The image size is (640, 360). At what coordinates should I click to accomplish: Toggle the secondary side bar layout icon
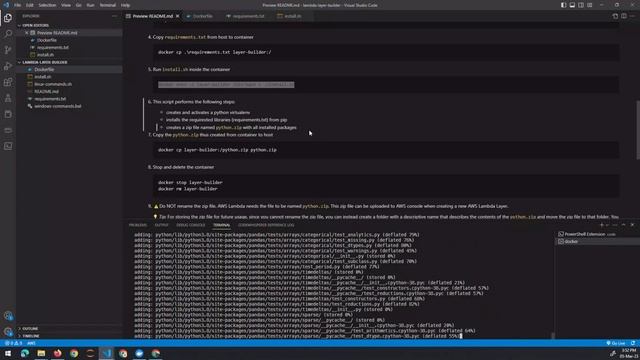click(x=581, y=5)
